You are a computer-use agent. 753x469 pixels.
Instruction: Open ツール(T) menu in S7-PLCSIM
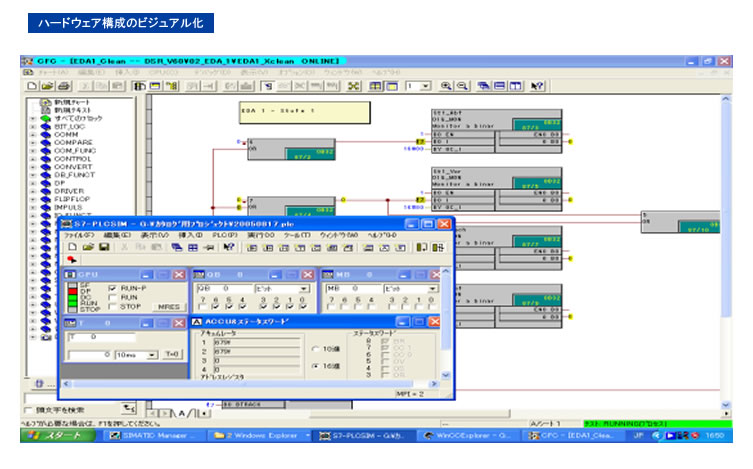297,235
